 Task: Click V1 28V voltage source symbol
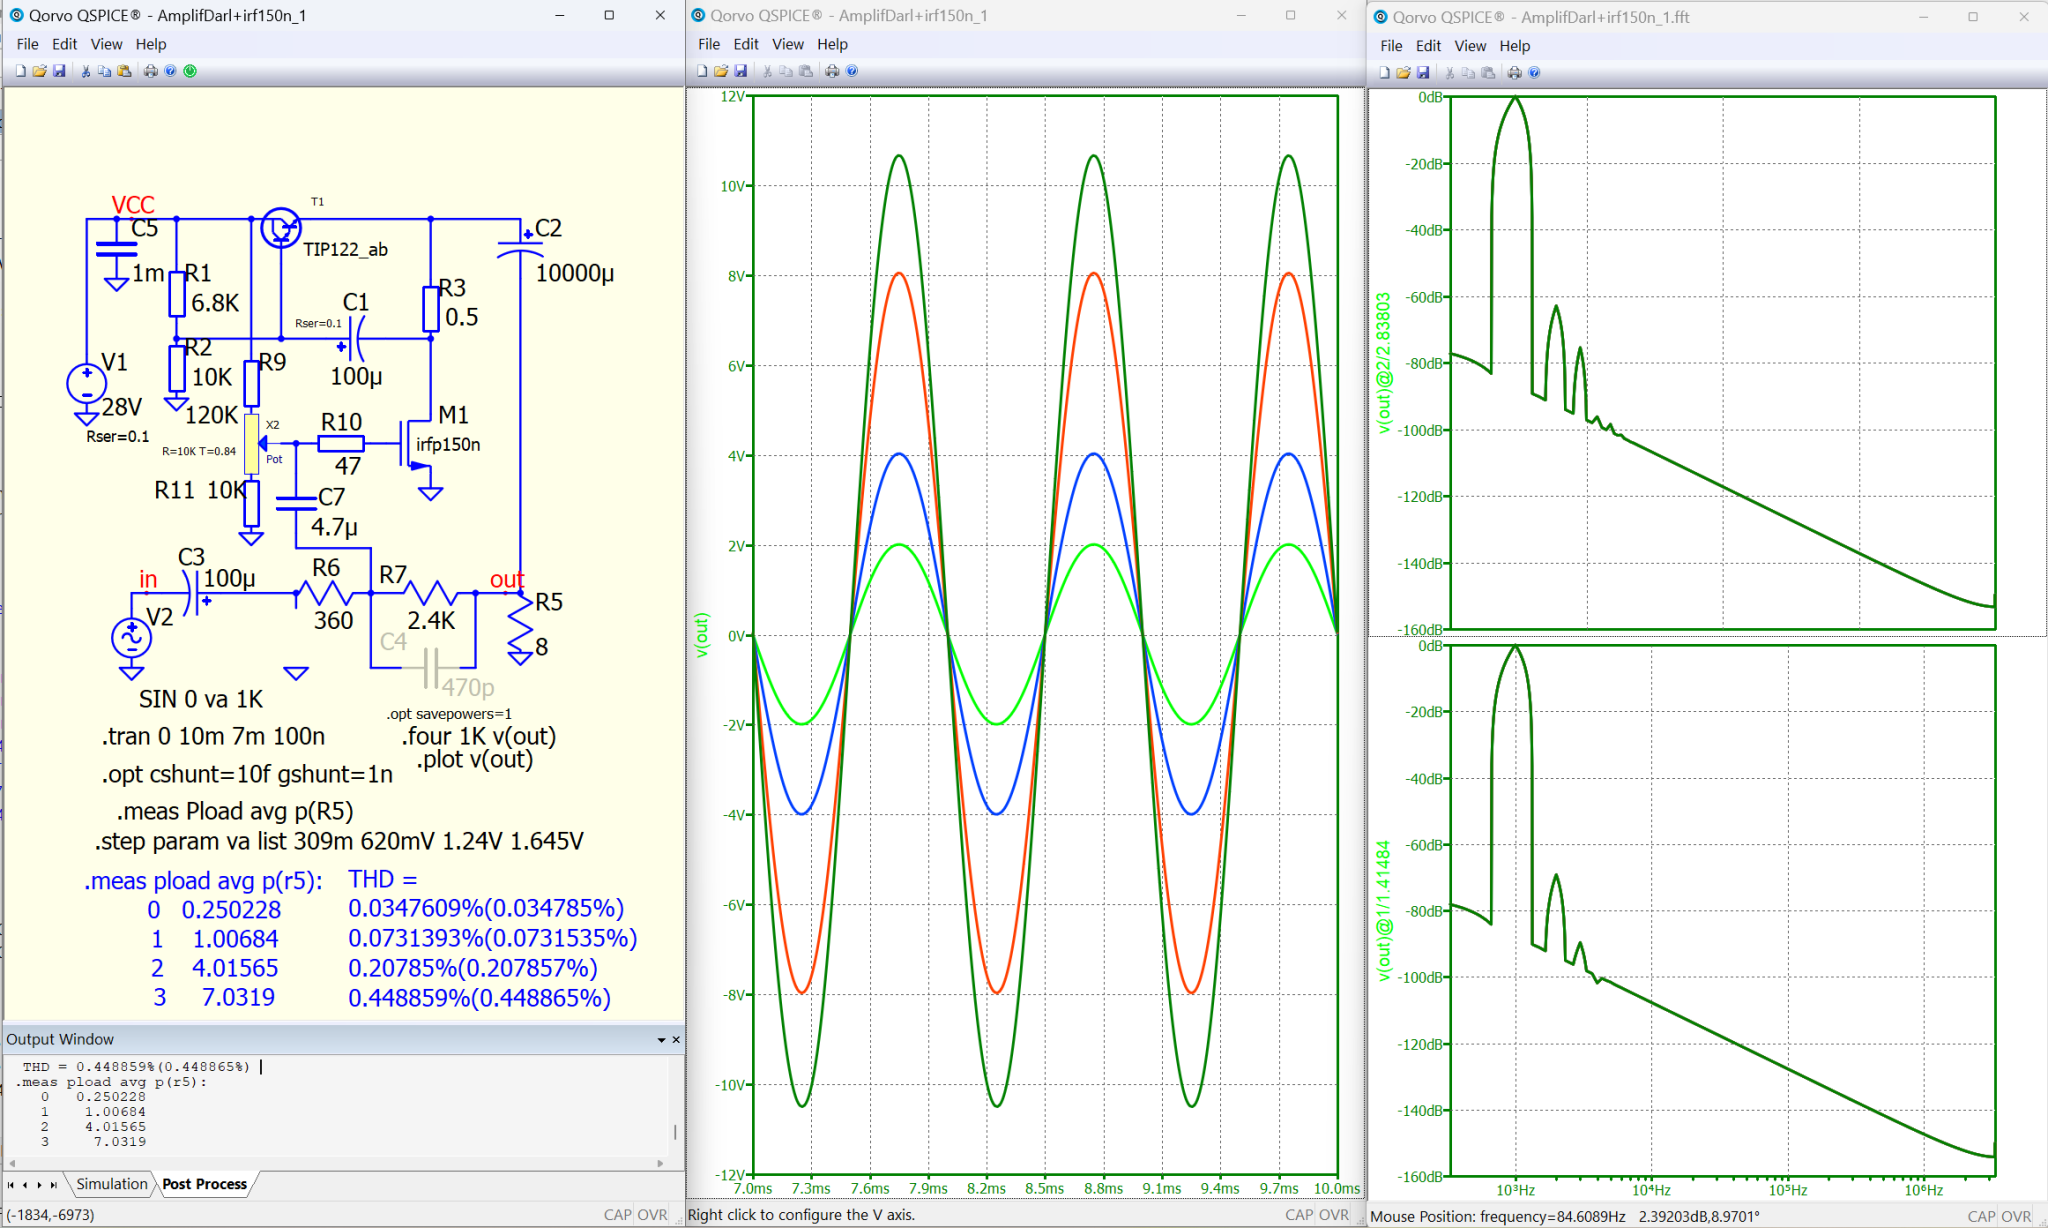tap(87, 383)
